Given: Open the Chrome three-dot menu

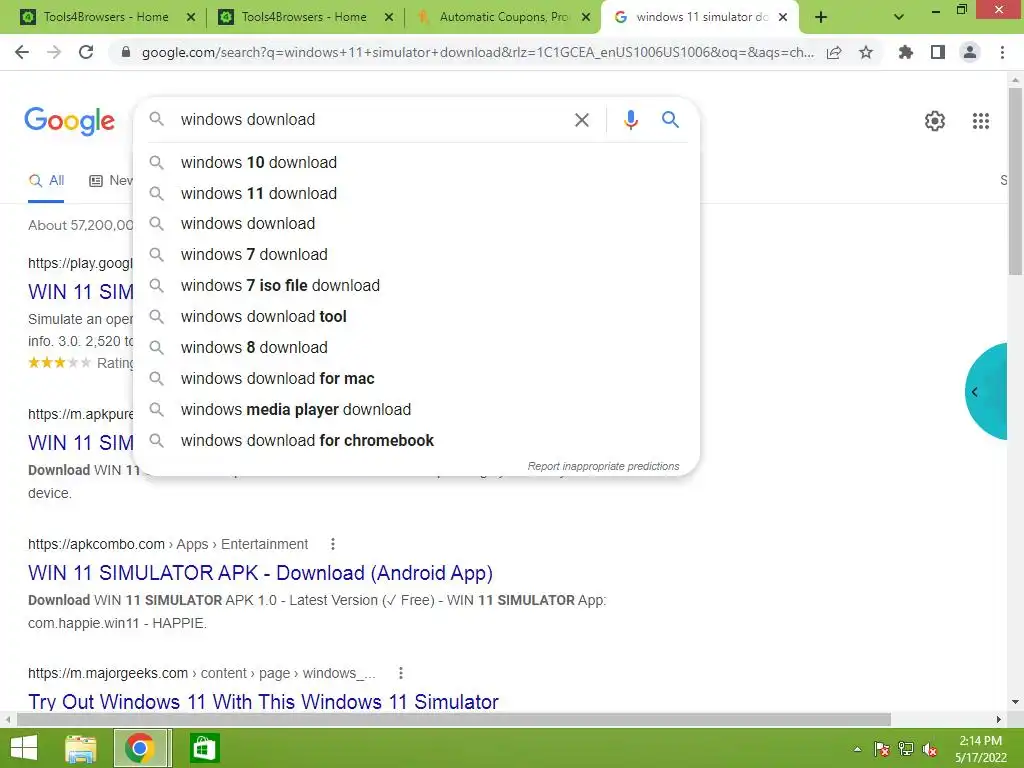Looking at the screenshot, I should (x=1002, y=52).
